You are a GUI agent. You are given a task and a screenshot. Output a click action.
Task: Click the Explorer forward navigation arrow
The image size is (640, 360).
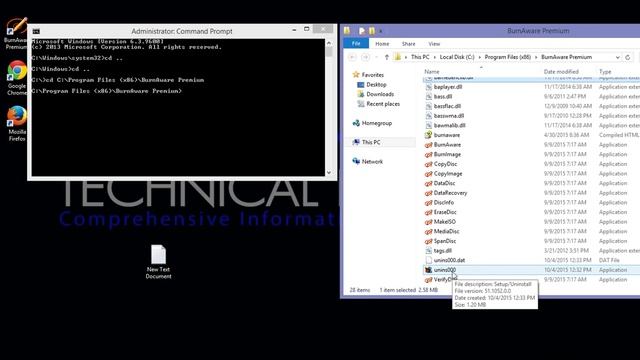365,57
